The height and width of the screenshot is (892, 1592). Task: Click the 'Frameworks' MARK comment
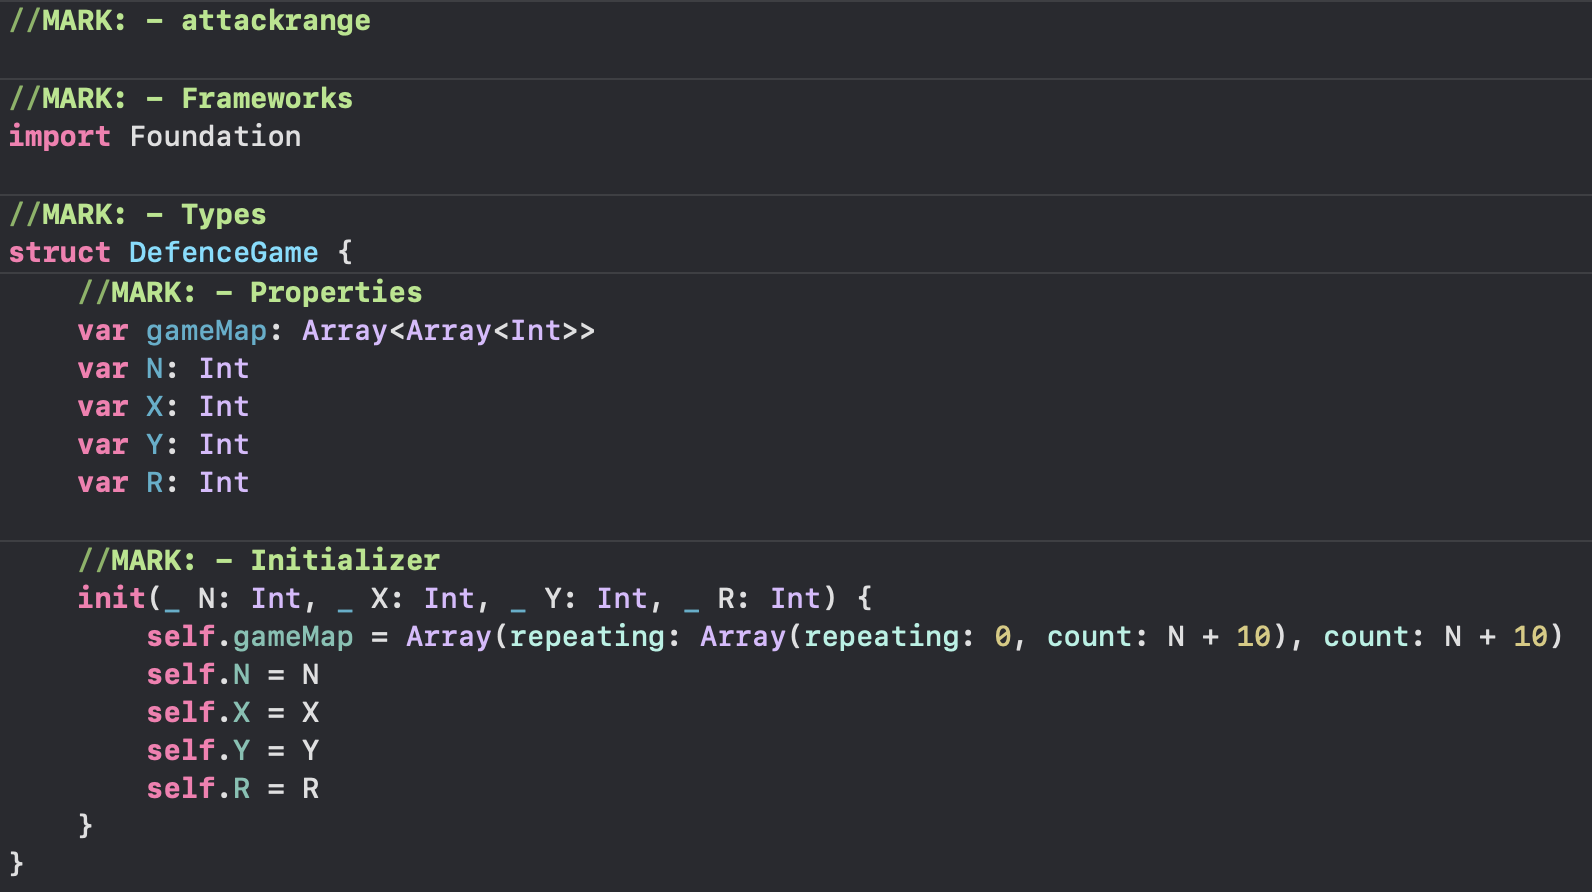[181, 99]
